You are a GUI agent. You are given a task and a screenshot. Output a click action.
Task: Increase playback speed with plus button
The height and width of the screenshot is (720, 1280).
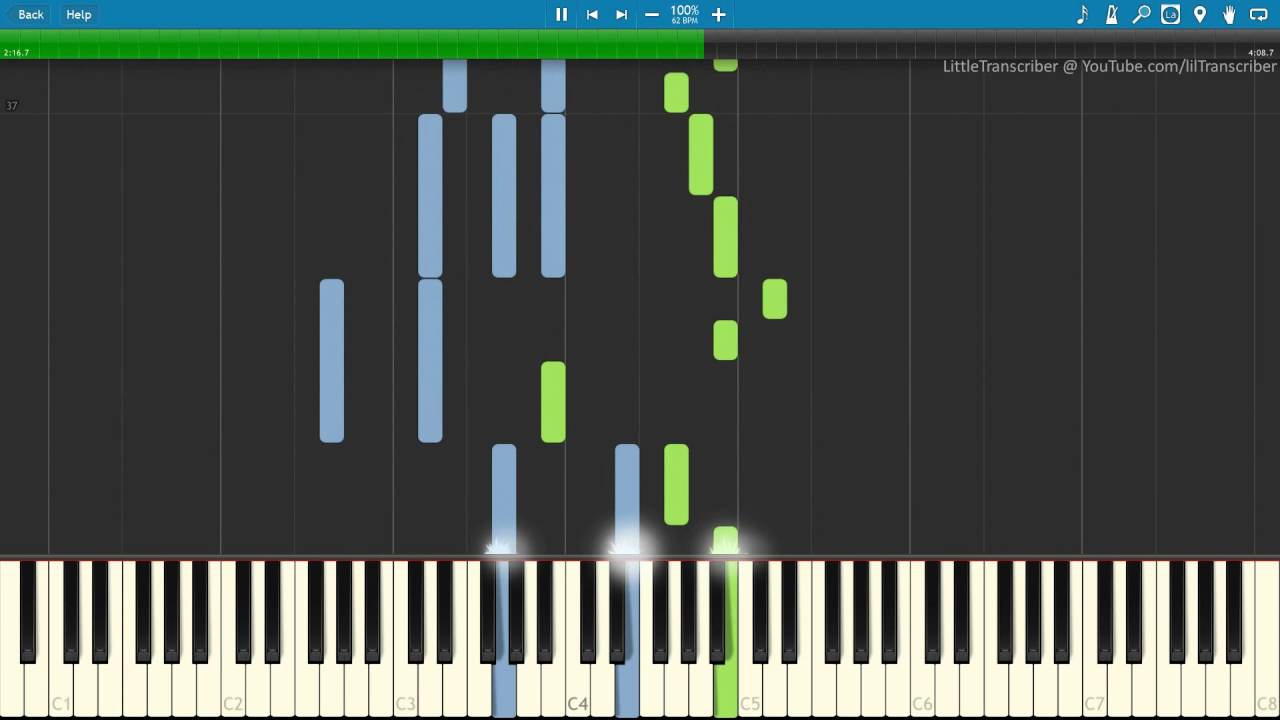[x=718, y=14]
